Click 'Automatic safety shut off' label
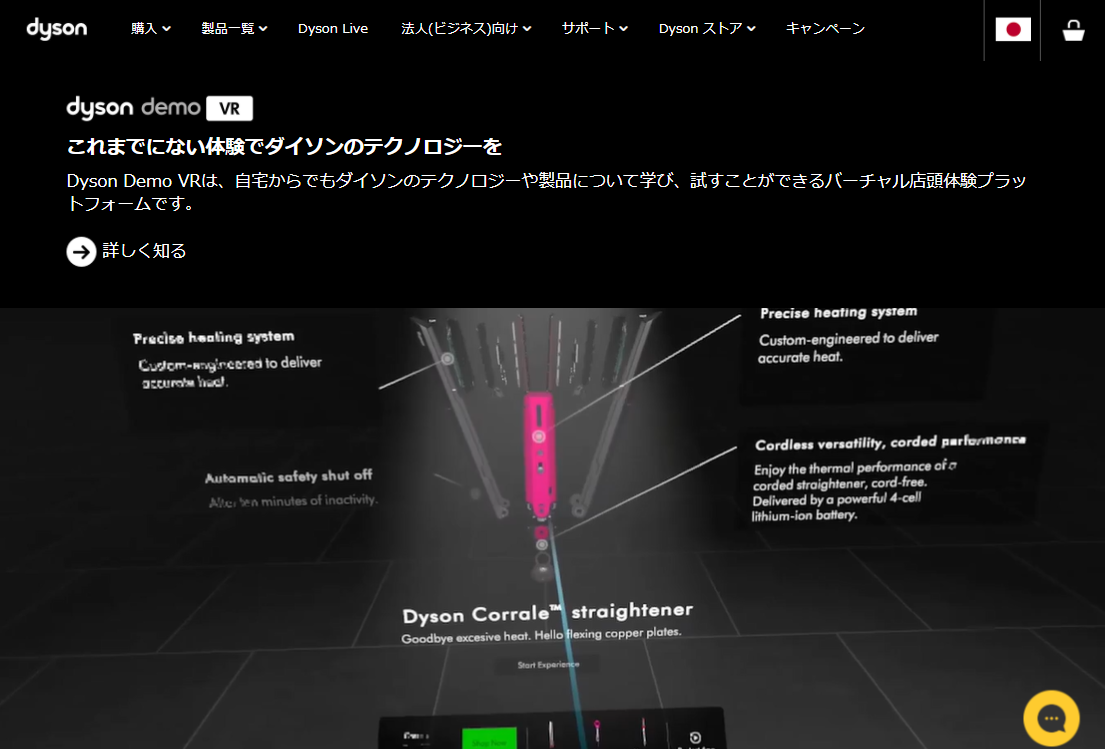The image size is (1105, 749). 288,477
